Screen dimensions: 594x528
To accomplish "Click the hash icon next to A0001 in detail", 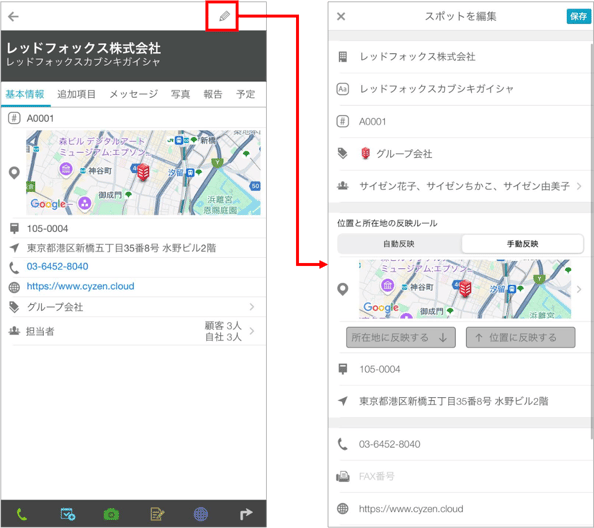I will coord(14,118).
